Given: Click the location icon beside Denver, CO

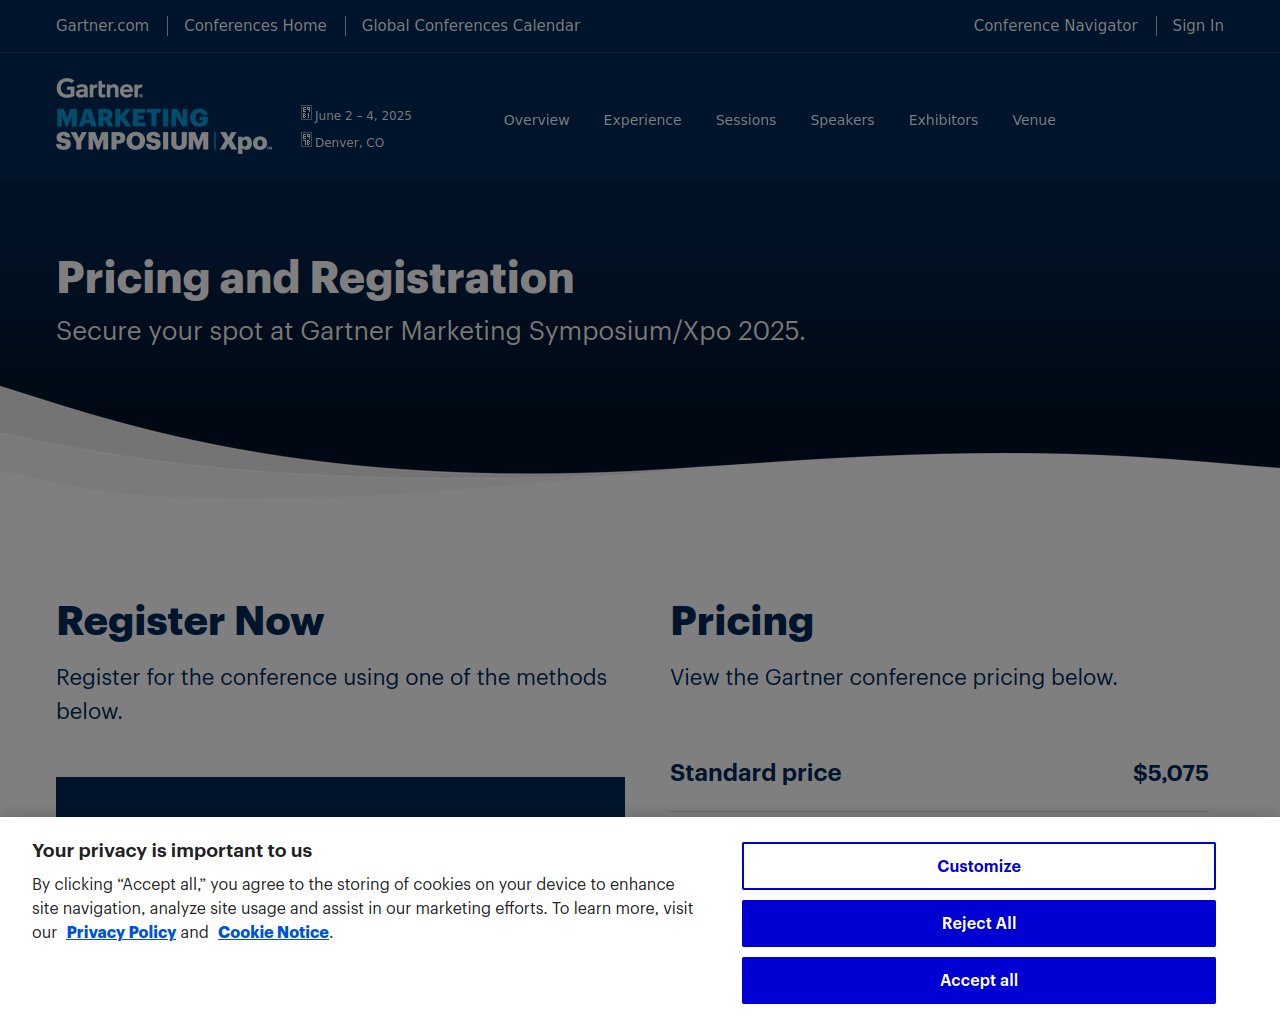Looking at the screenshot, I should coord(306,140).
